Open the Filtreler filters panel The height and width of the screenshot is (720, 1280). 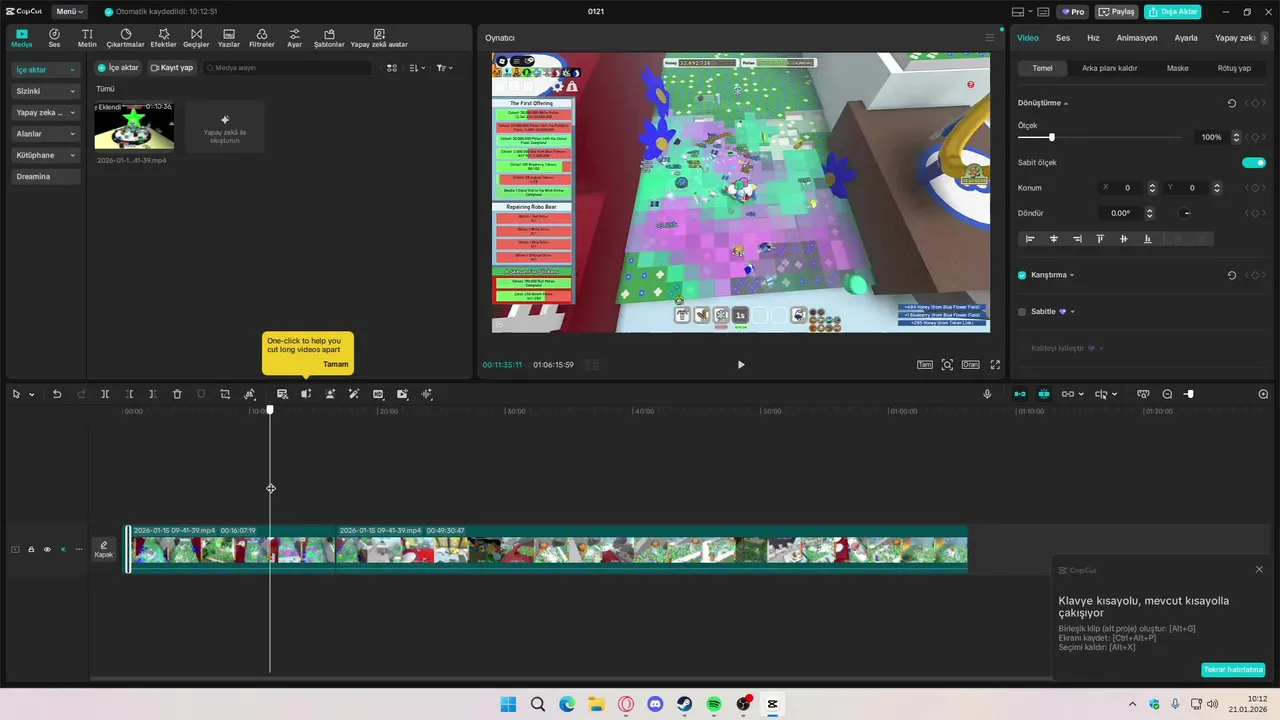pos(261,38)
